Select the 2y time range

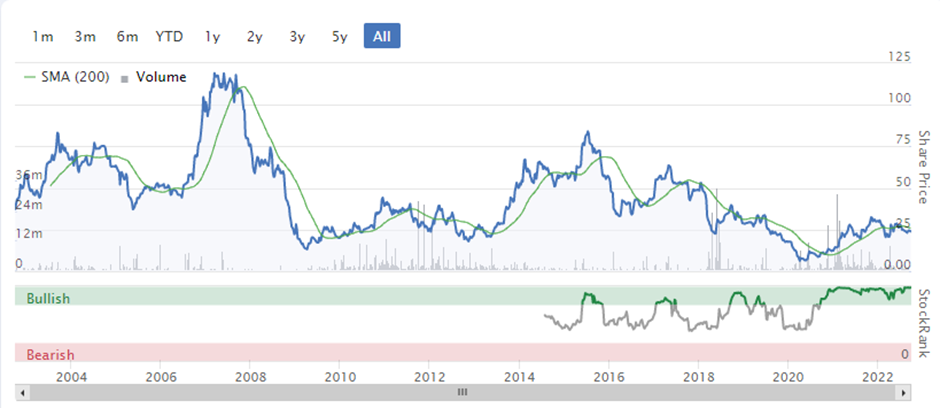[255, 37]
